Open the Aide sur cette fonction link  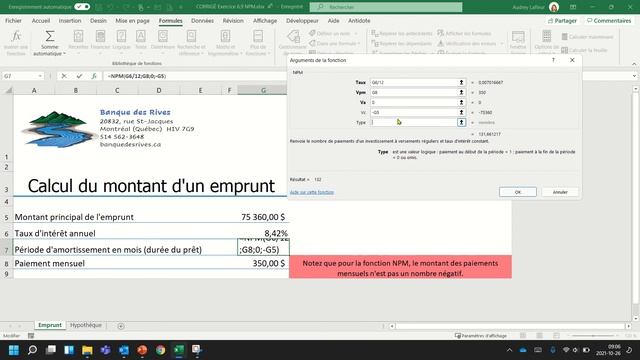[x=312, y=192]
